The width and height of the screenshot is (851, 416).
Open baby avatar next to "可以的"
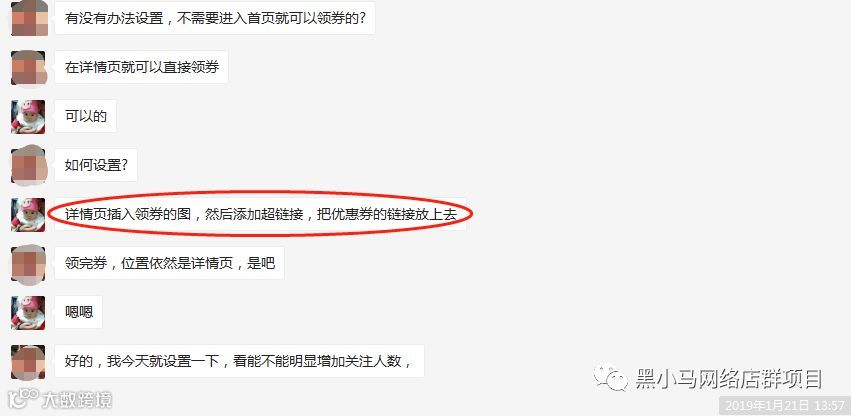pyautogui.click(x=28, y=117)
